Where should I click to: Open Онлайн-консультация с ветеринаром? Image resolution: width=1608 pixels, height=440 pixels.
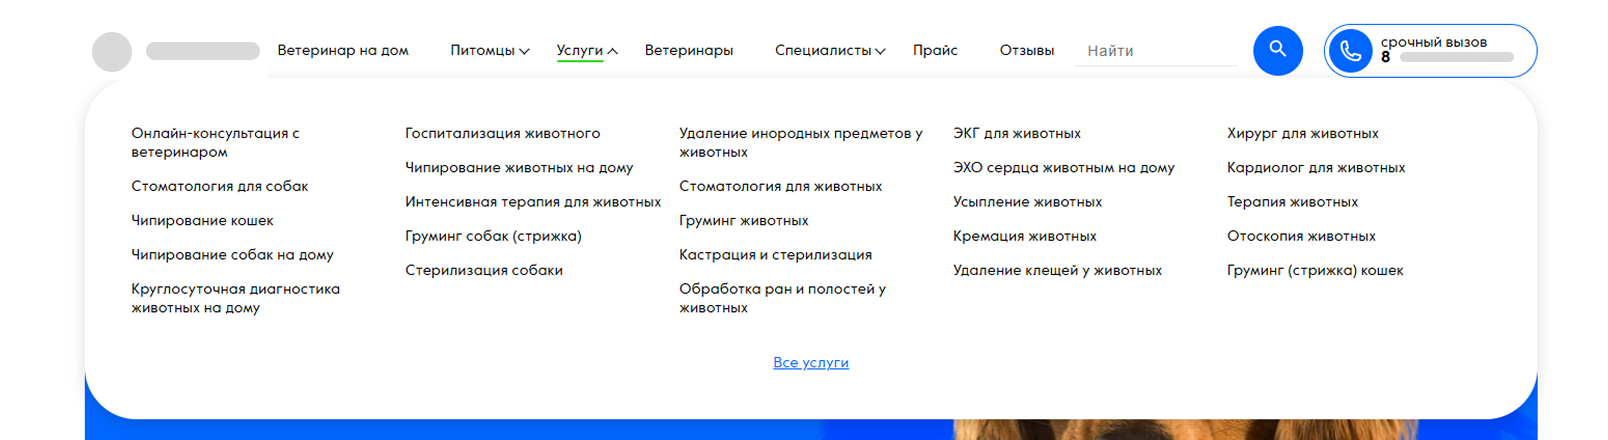click(x=215, y=142)
